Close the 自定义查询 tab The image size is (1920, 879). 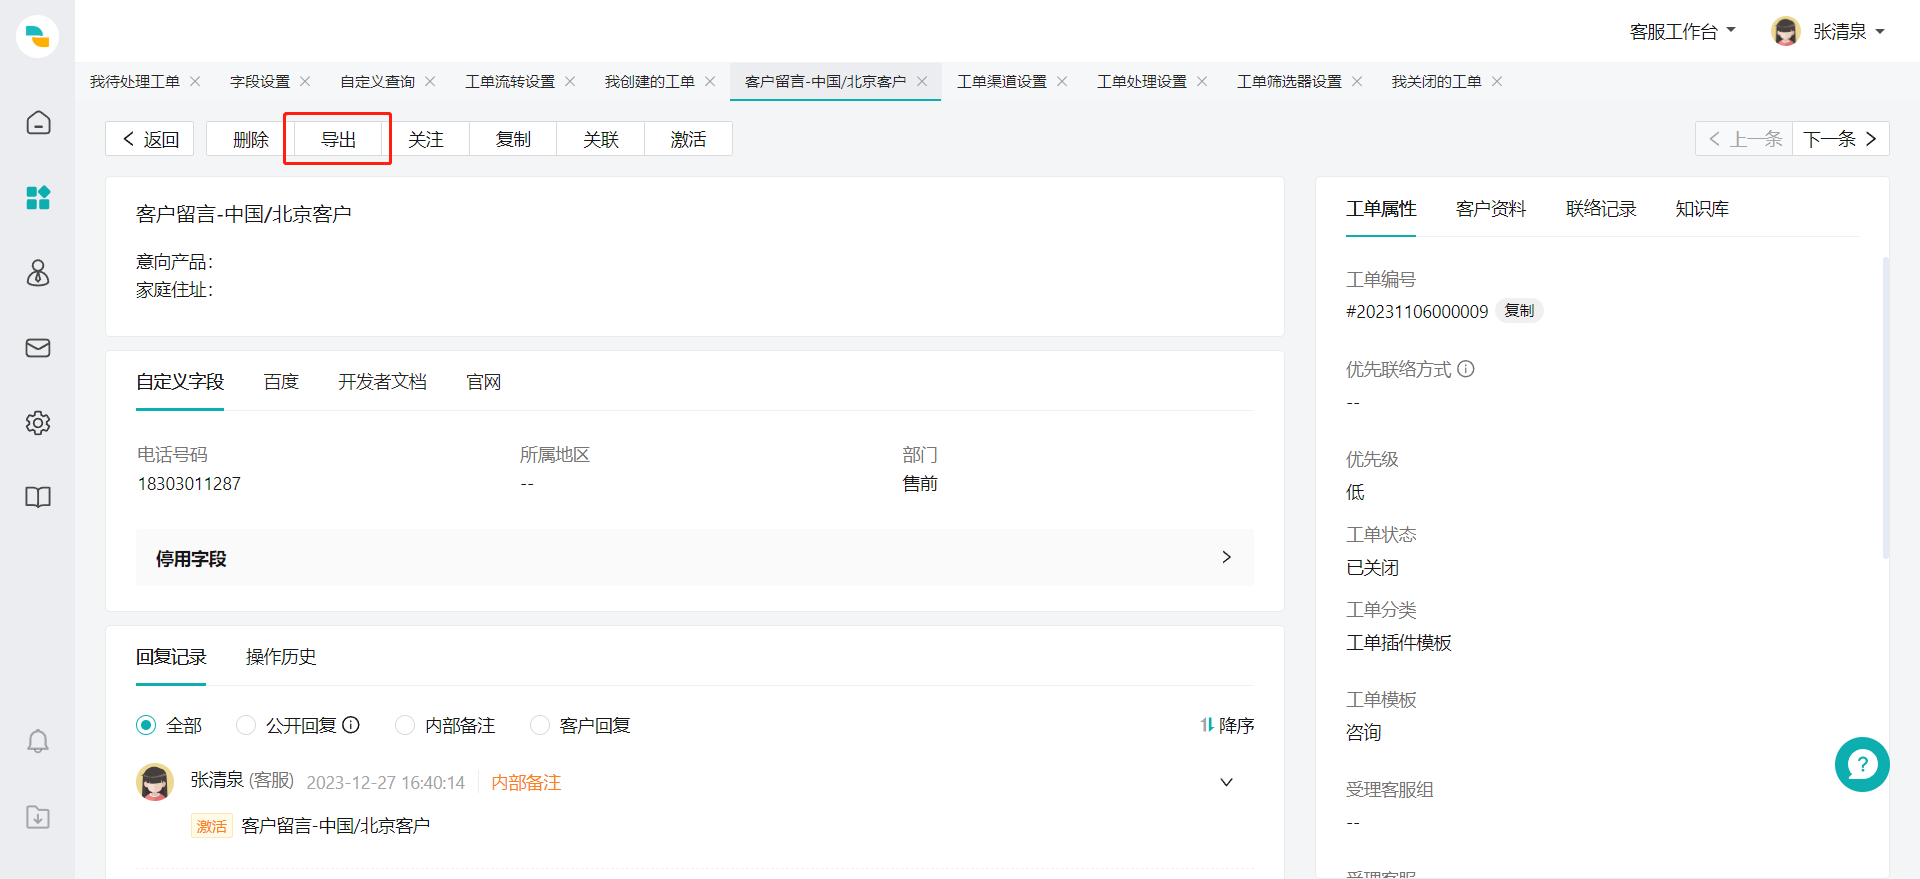point(430,81)
